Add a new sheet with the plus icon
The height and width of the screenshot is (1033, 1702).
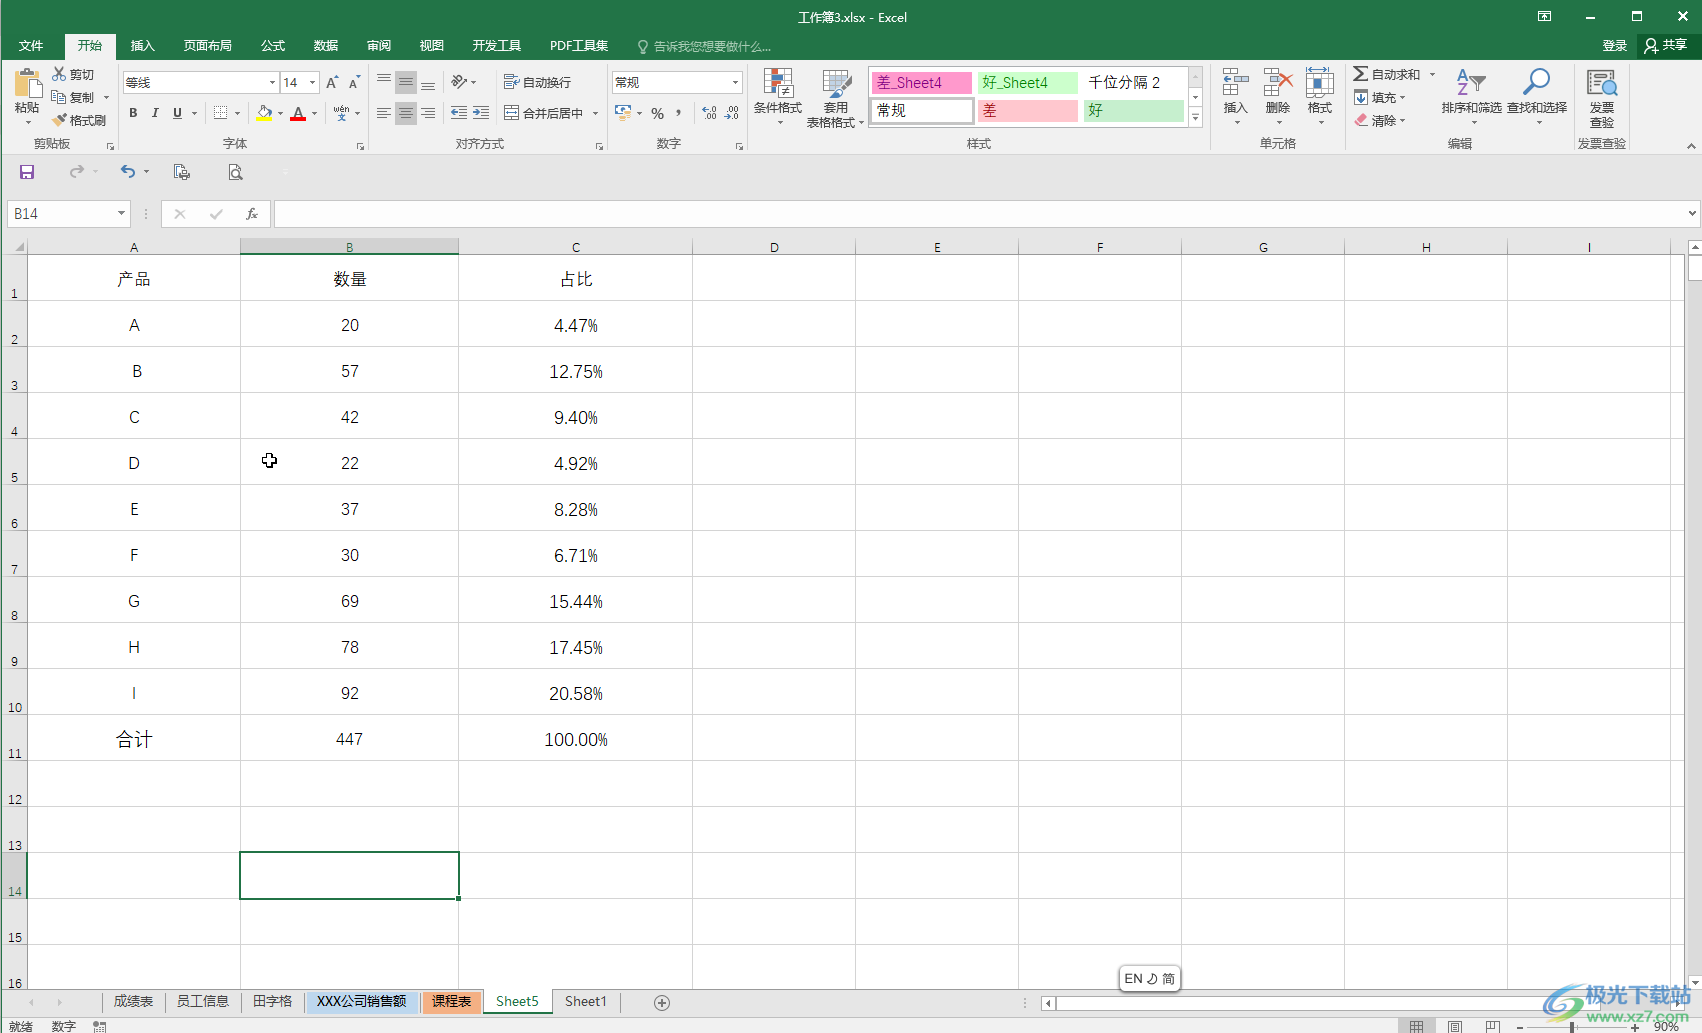(662, 1002)
